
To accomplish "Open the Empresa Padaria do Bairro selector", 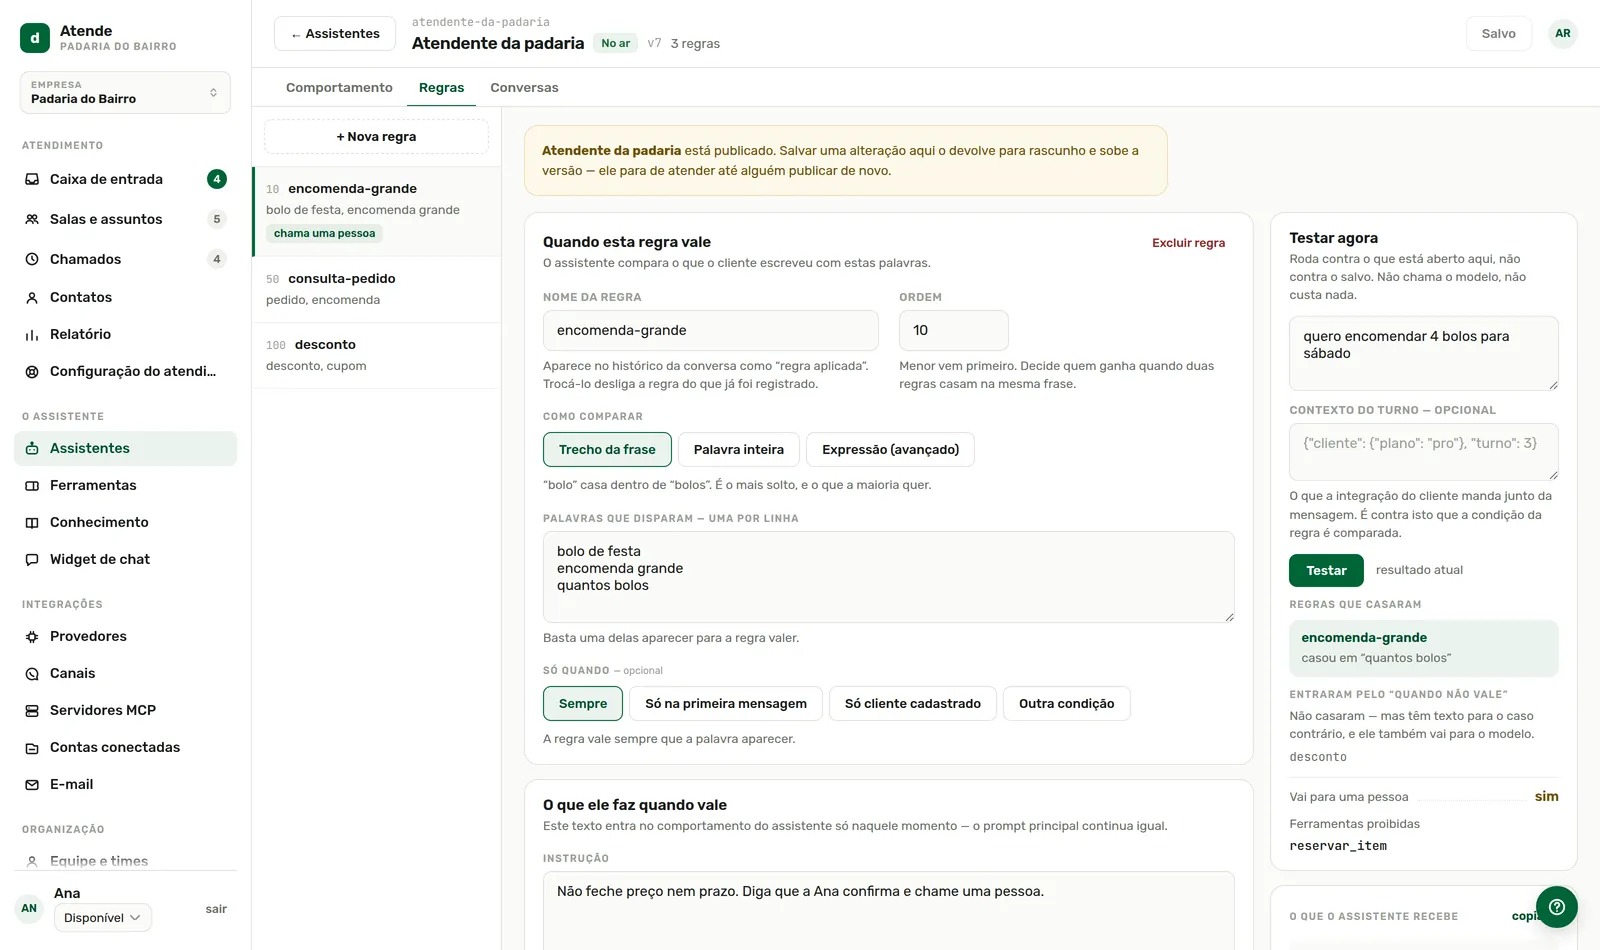I will (x=125, y=92).
